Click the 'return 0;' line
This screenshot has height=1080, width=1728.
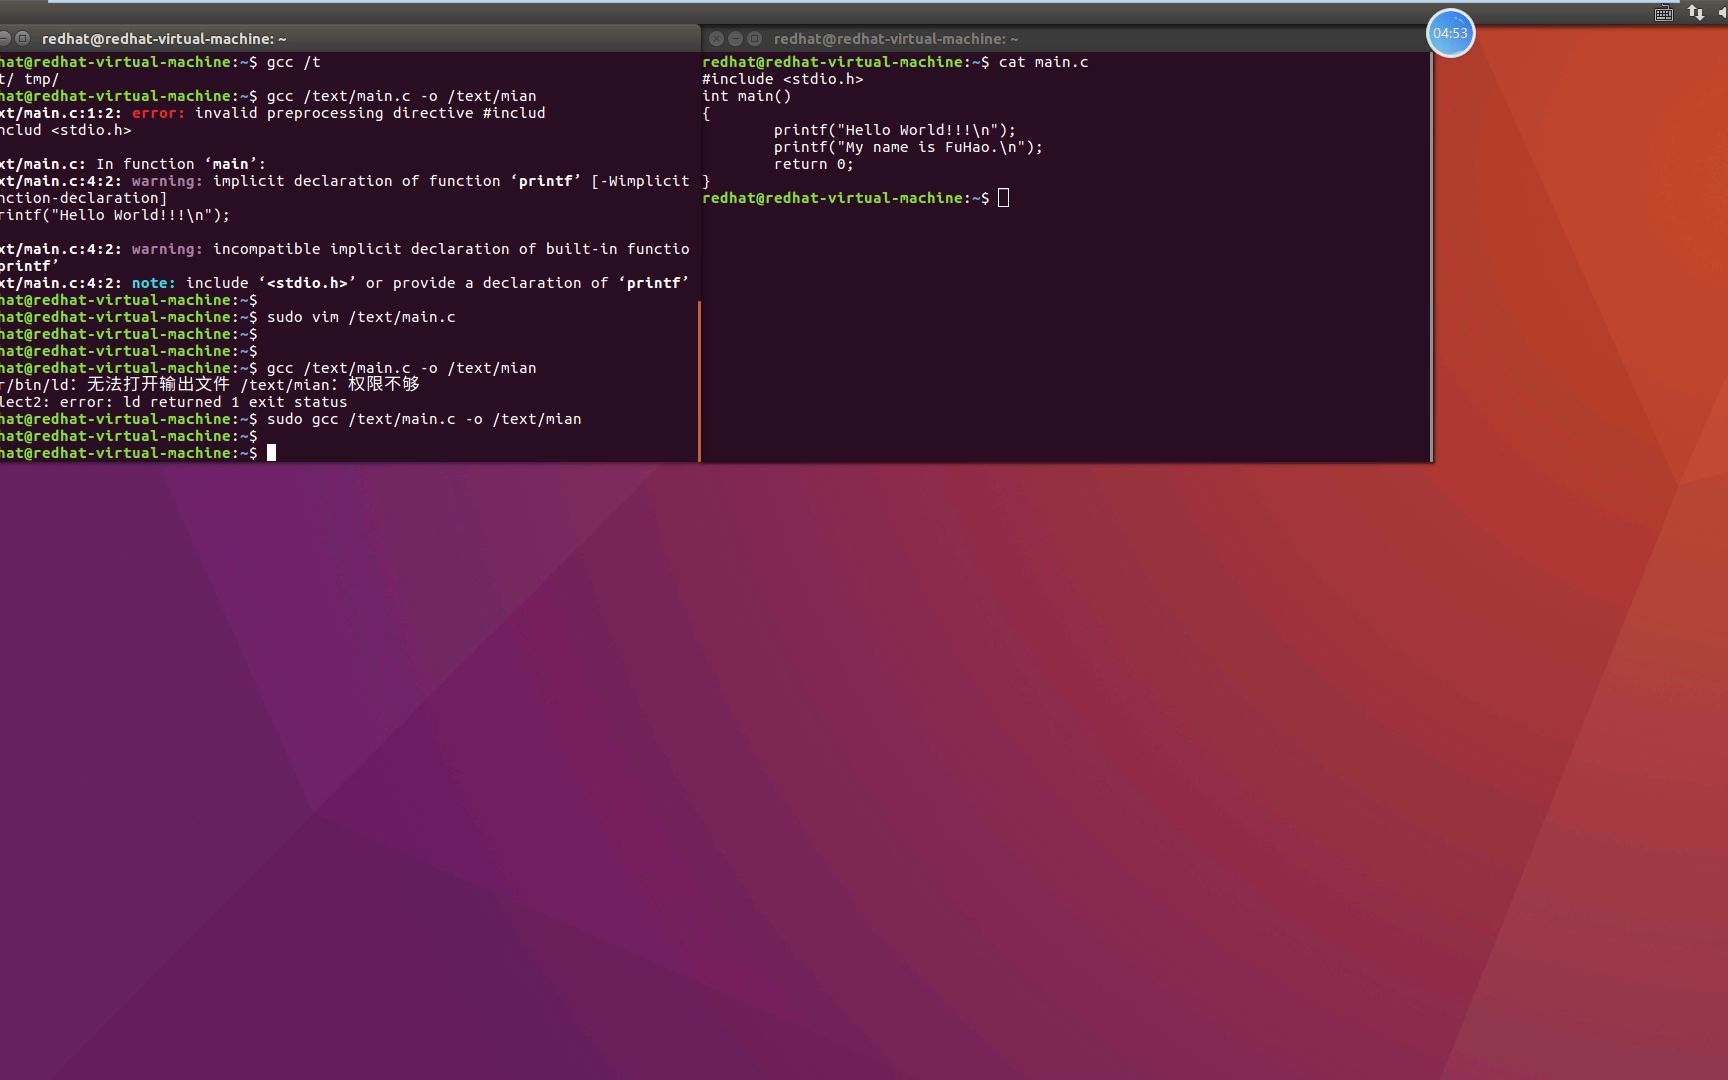point(814,164)
